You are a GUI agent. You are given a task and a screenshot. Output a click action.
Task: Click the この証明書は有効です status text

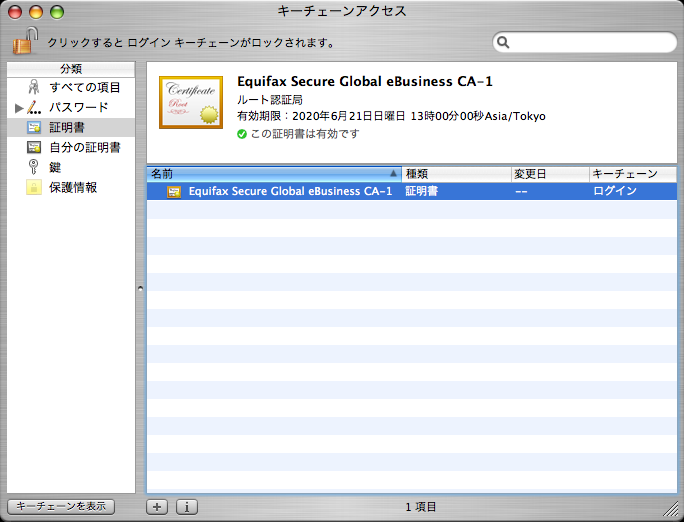point(305,134)
